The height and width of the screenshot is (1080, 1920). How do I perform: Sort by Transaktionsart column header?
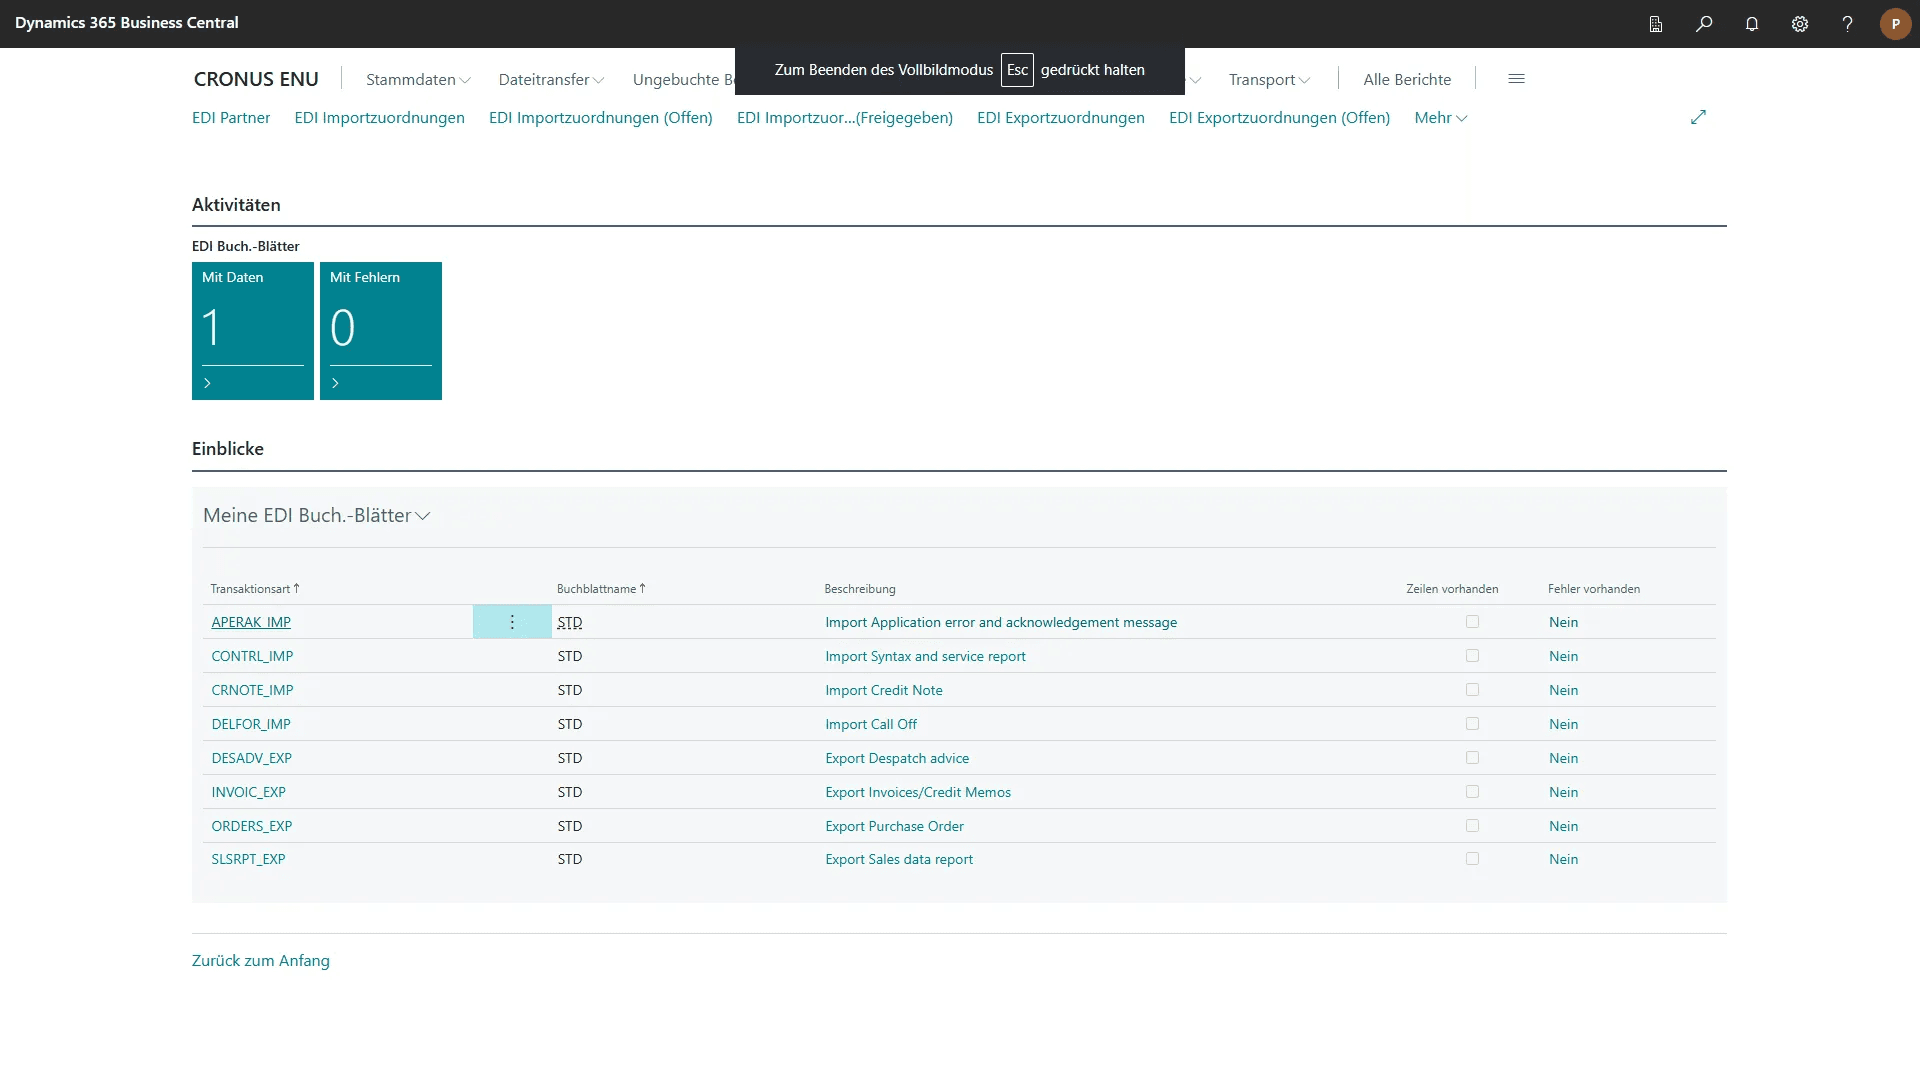click(255, 589)
